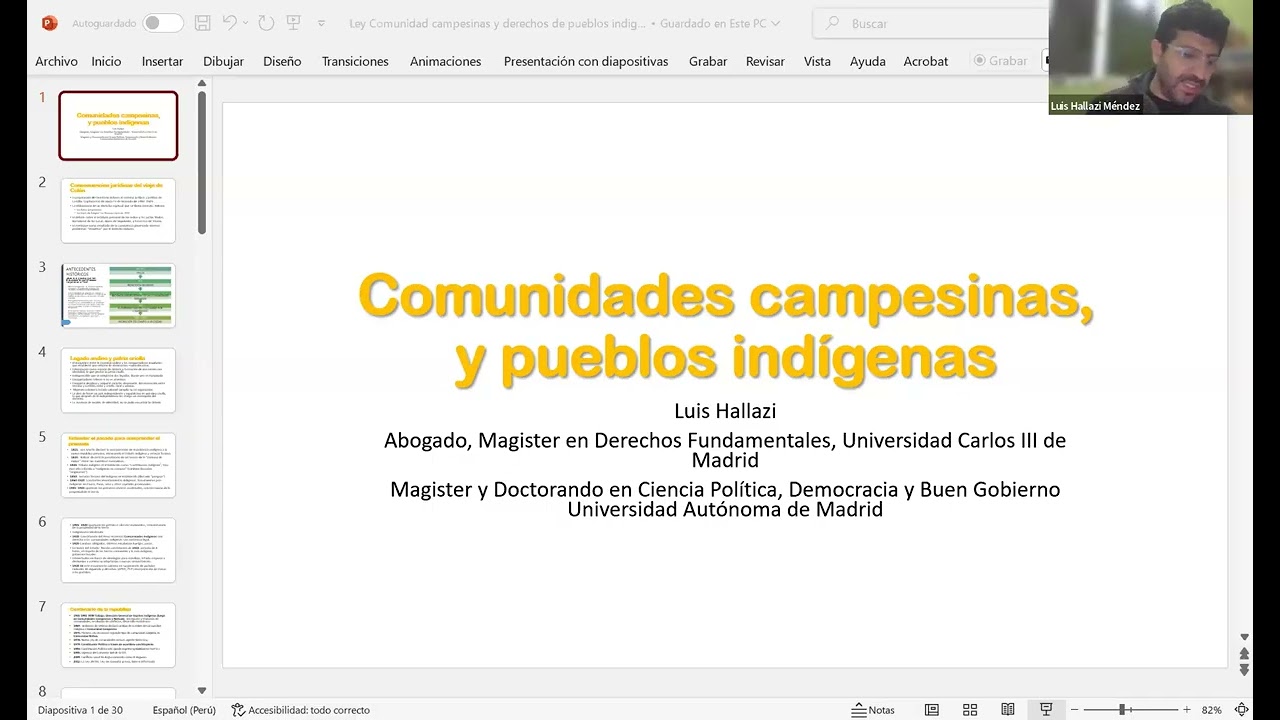Open the file save location dropdown in title
The width and height of the screenshot is (1280, 720).
point(776,23)
